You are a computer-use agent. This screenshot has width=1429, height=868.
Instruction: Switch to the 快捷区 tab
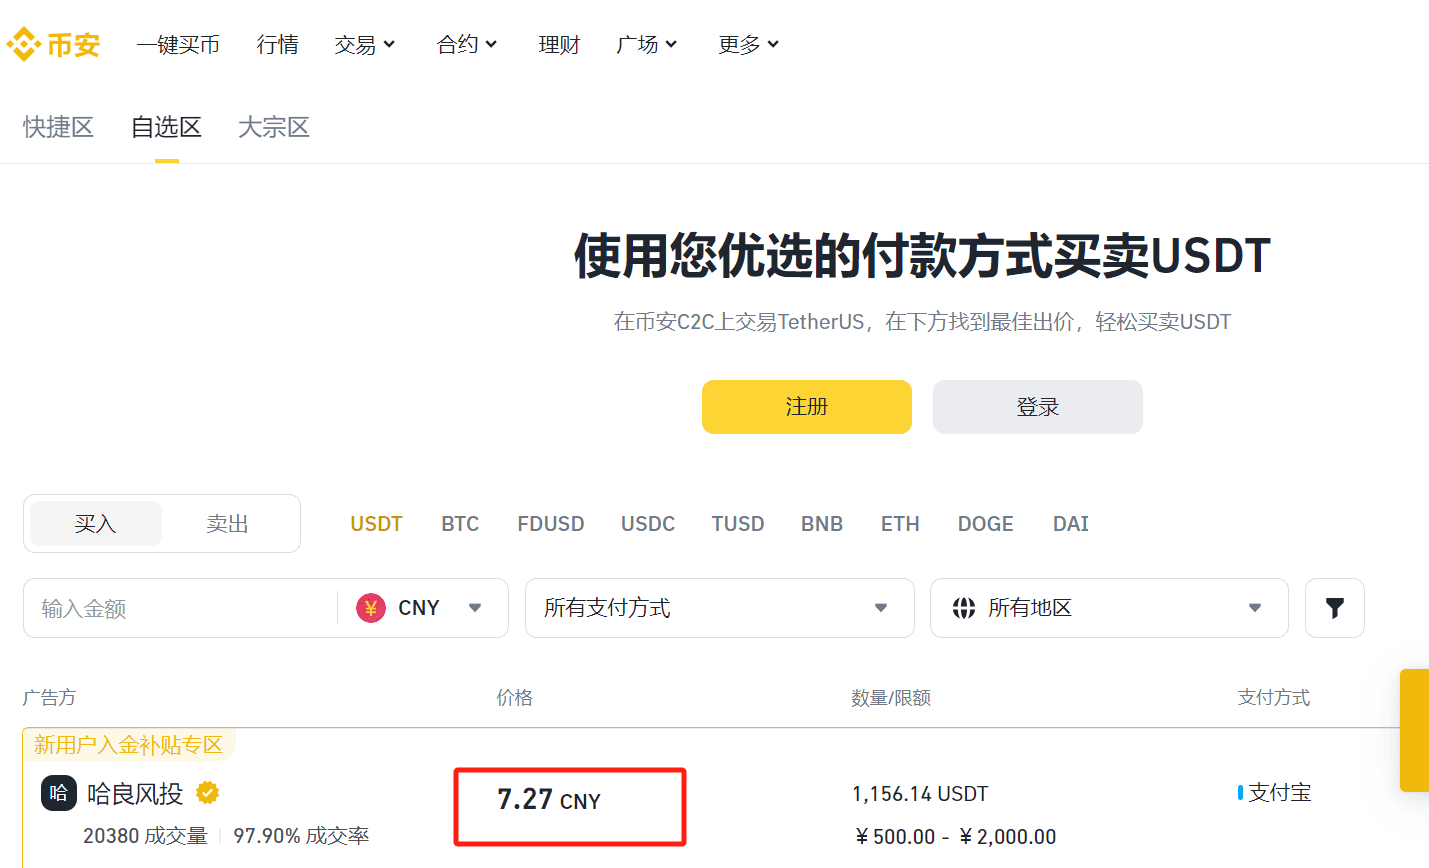pyautogui.click(x=58, y=127)
